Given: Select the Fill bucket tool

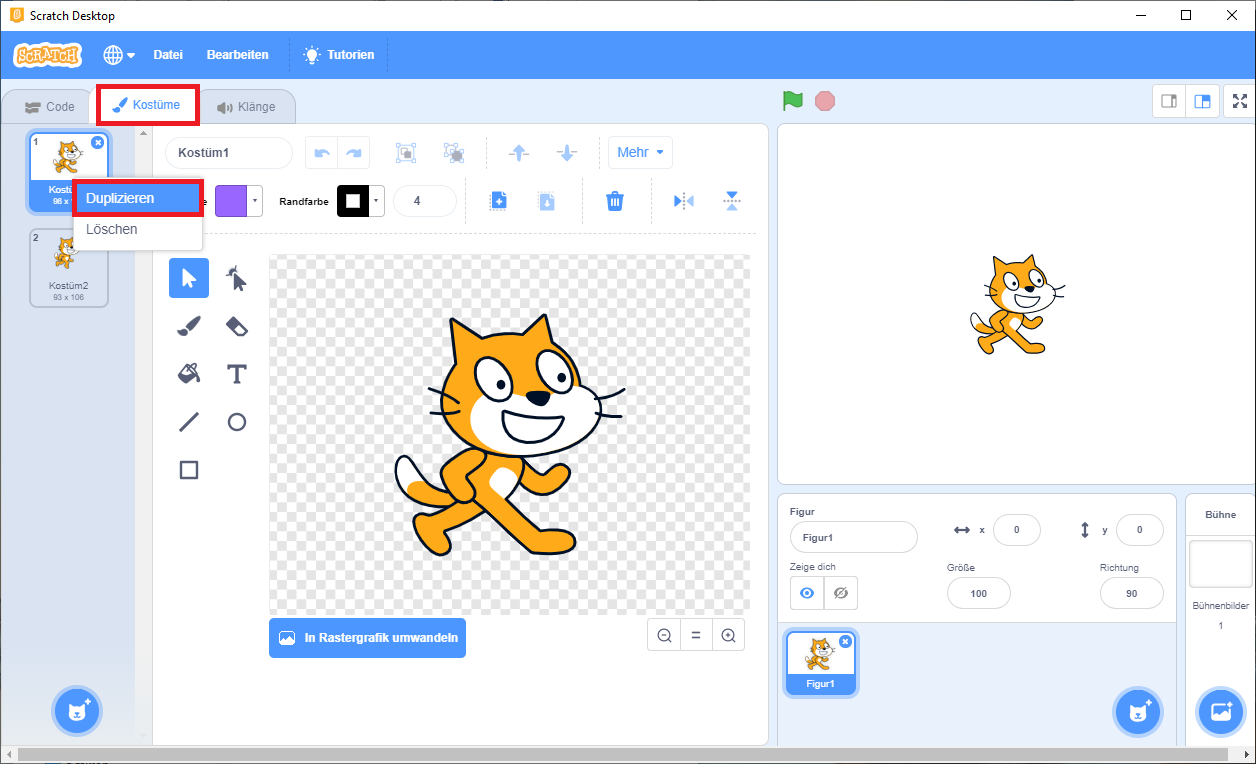Looking at the screenshot, I should (x=189, y=374).
